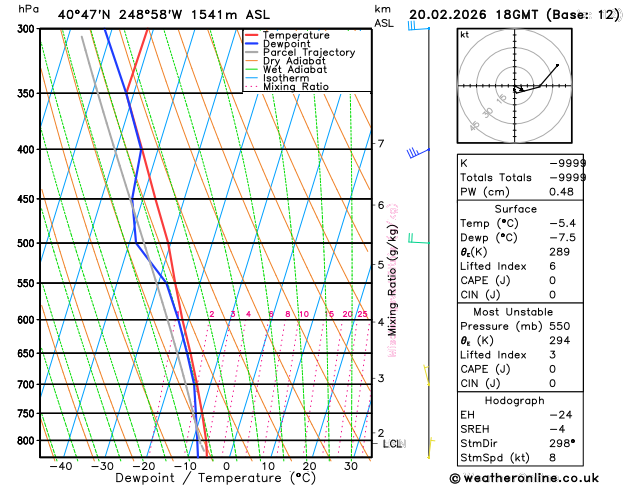Click the red Temperature legend line
The width and height of the screenshot is (629, 486).
click(252, 34)
